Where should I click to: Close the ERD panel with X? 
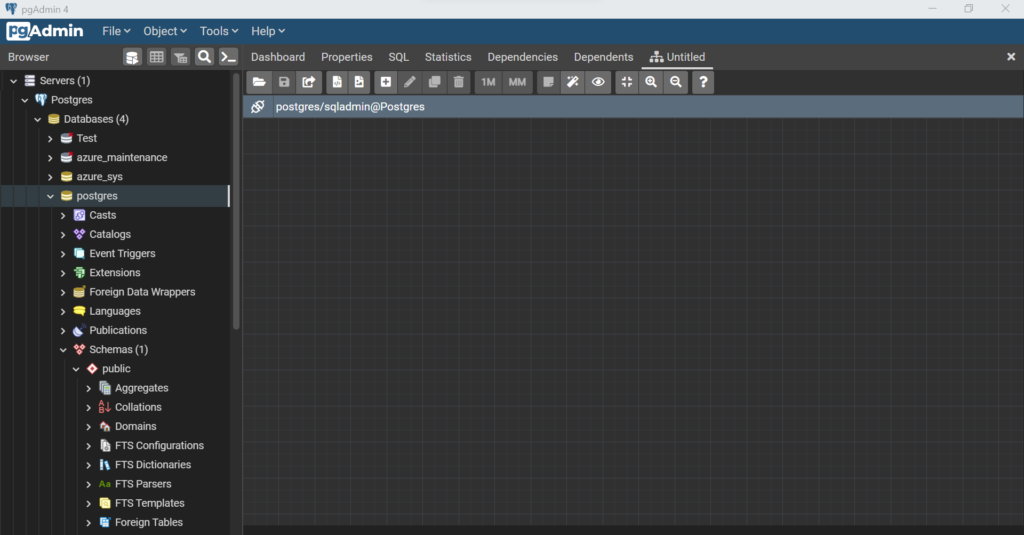[1011, 57]
